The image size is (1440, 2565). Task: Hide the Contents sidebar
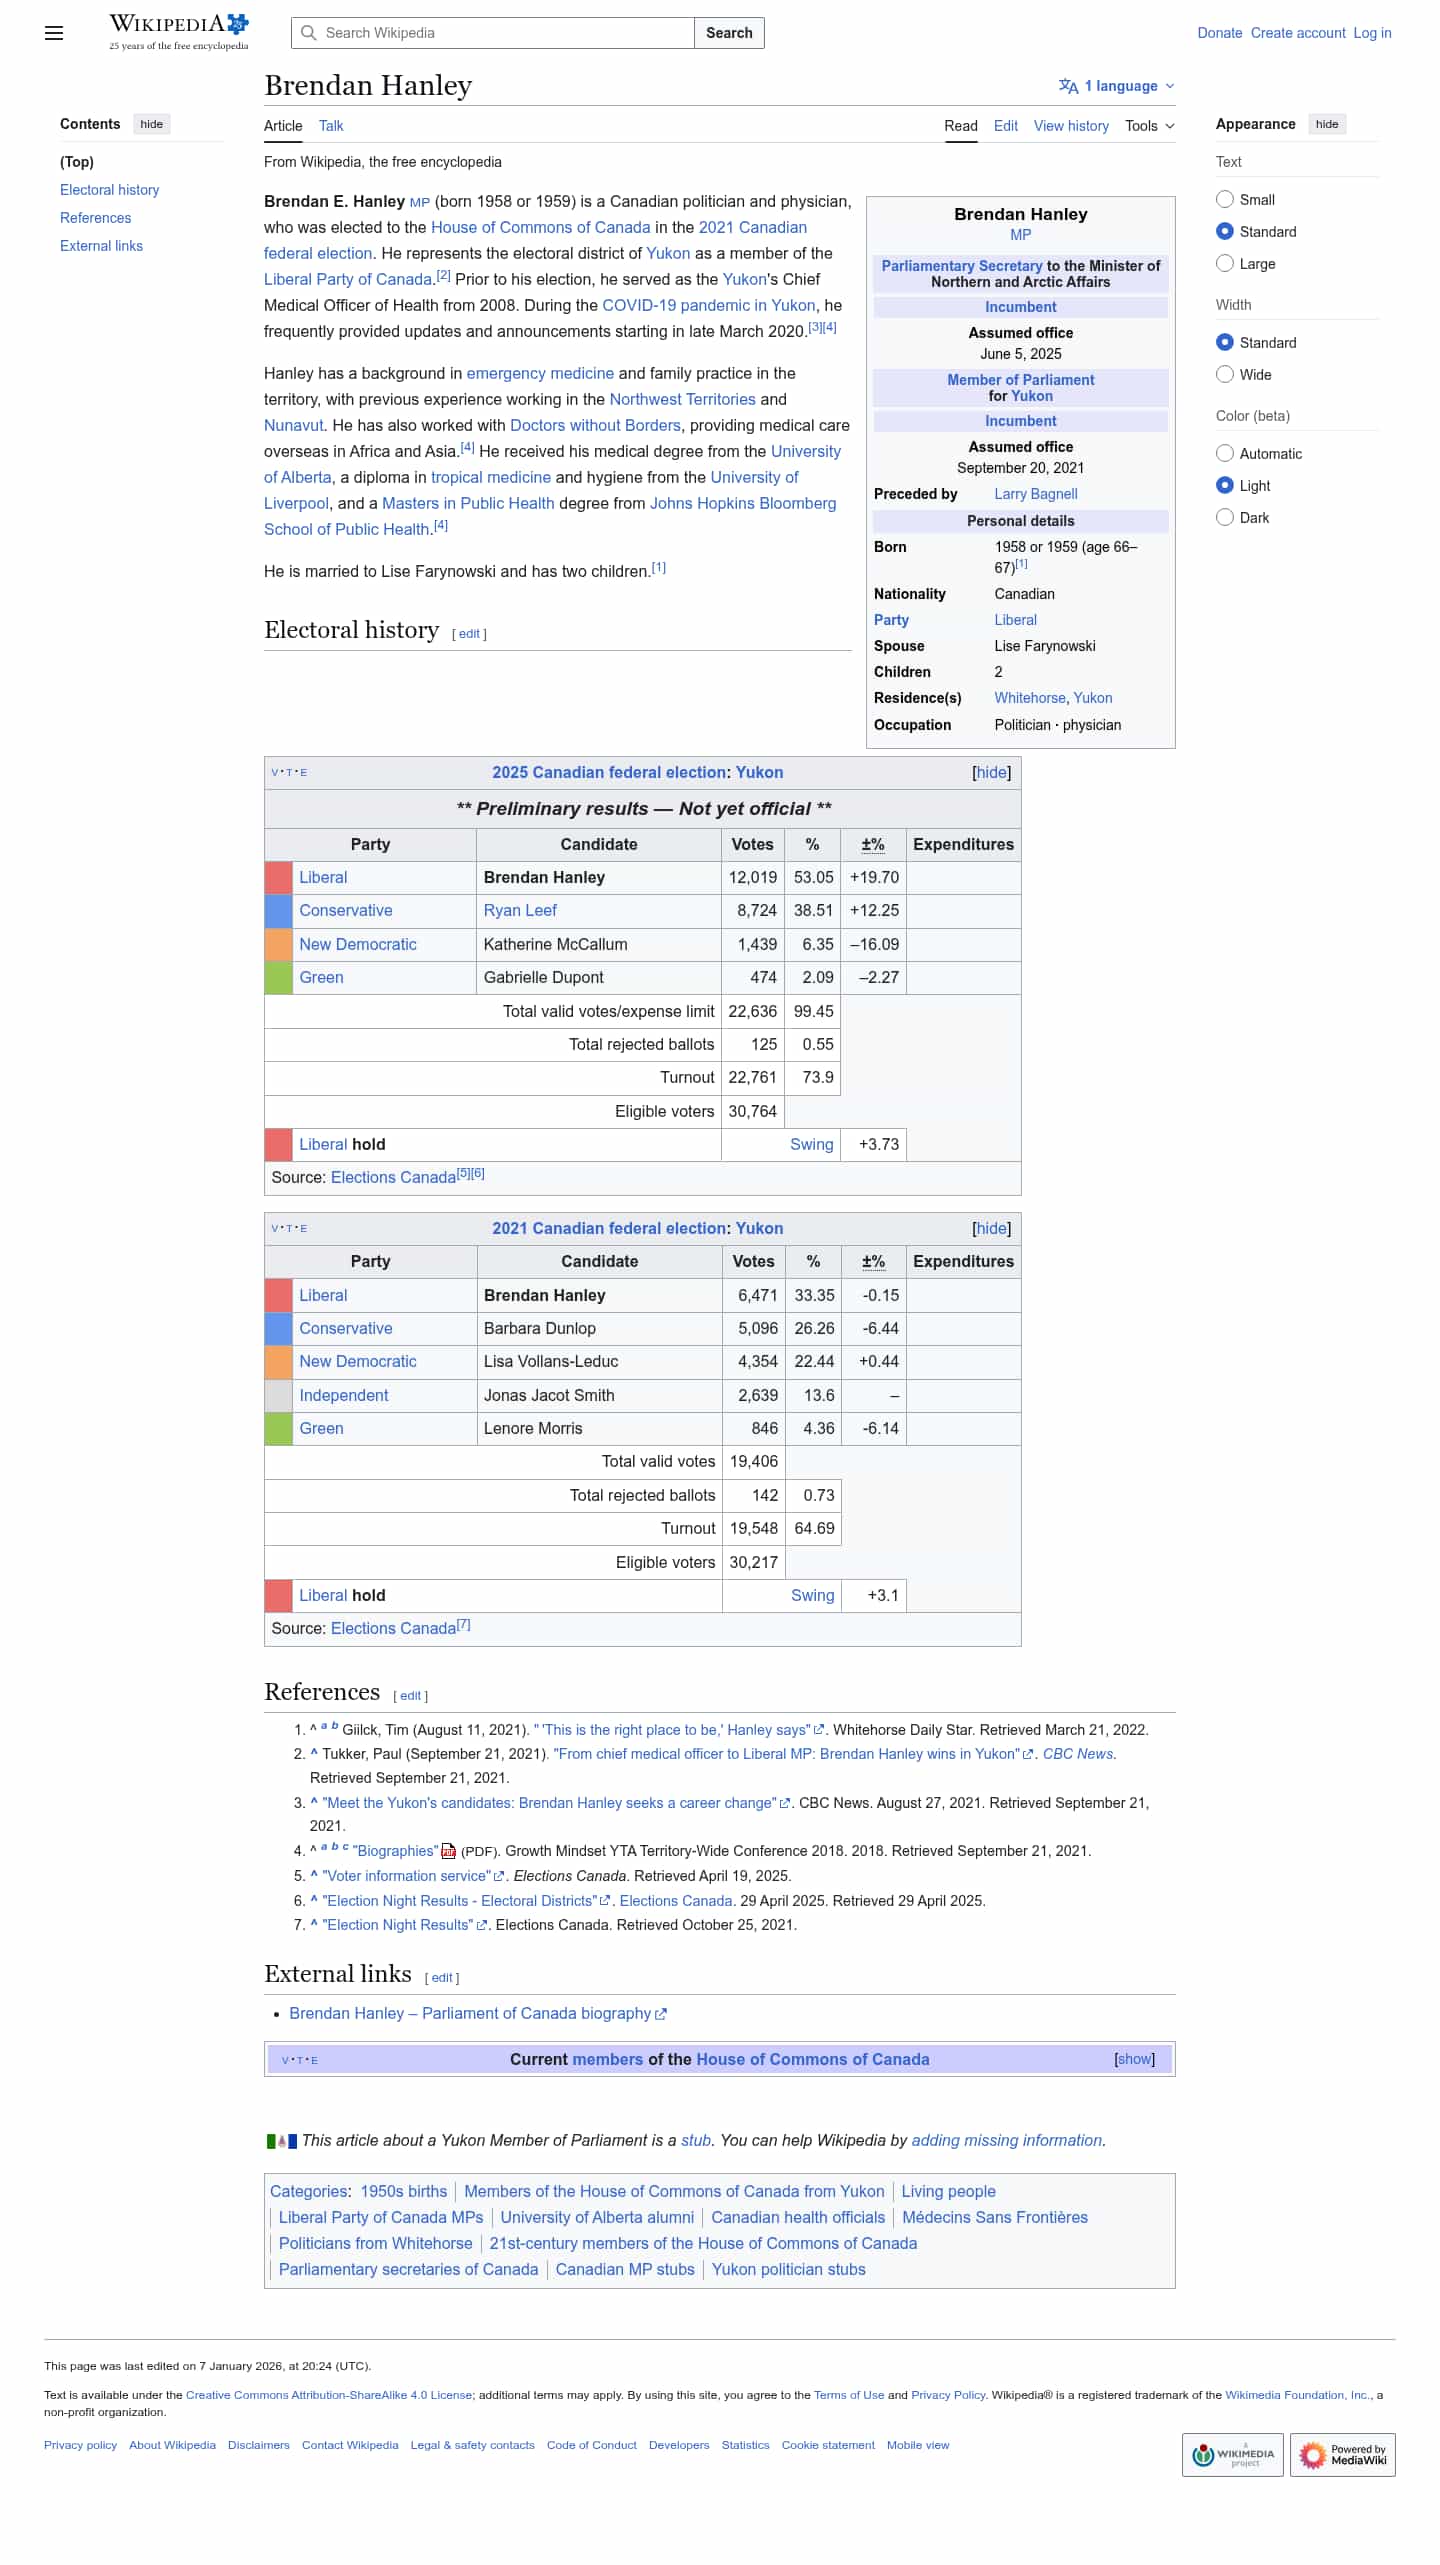coord(152,124)
